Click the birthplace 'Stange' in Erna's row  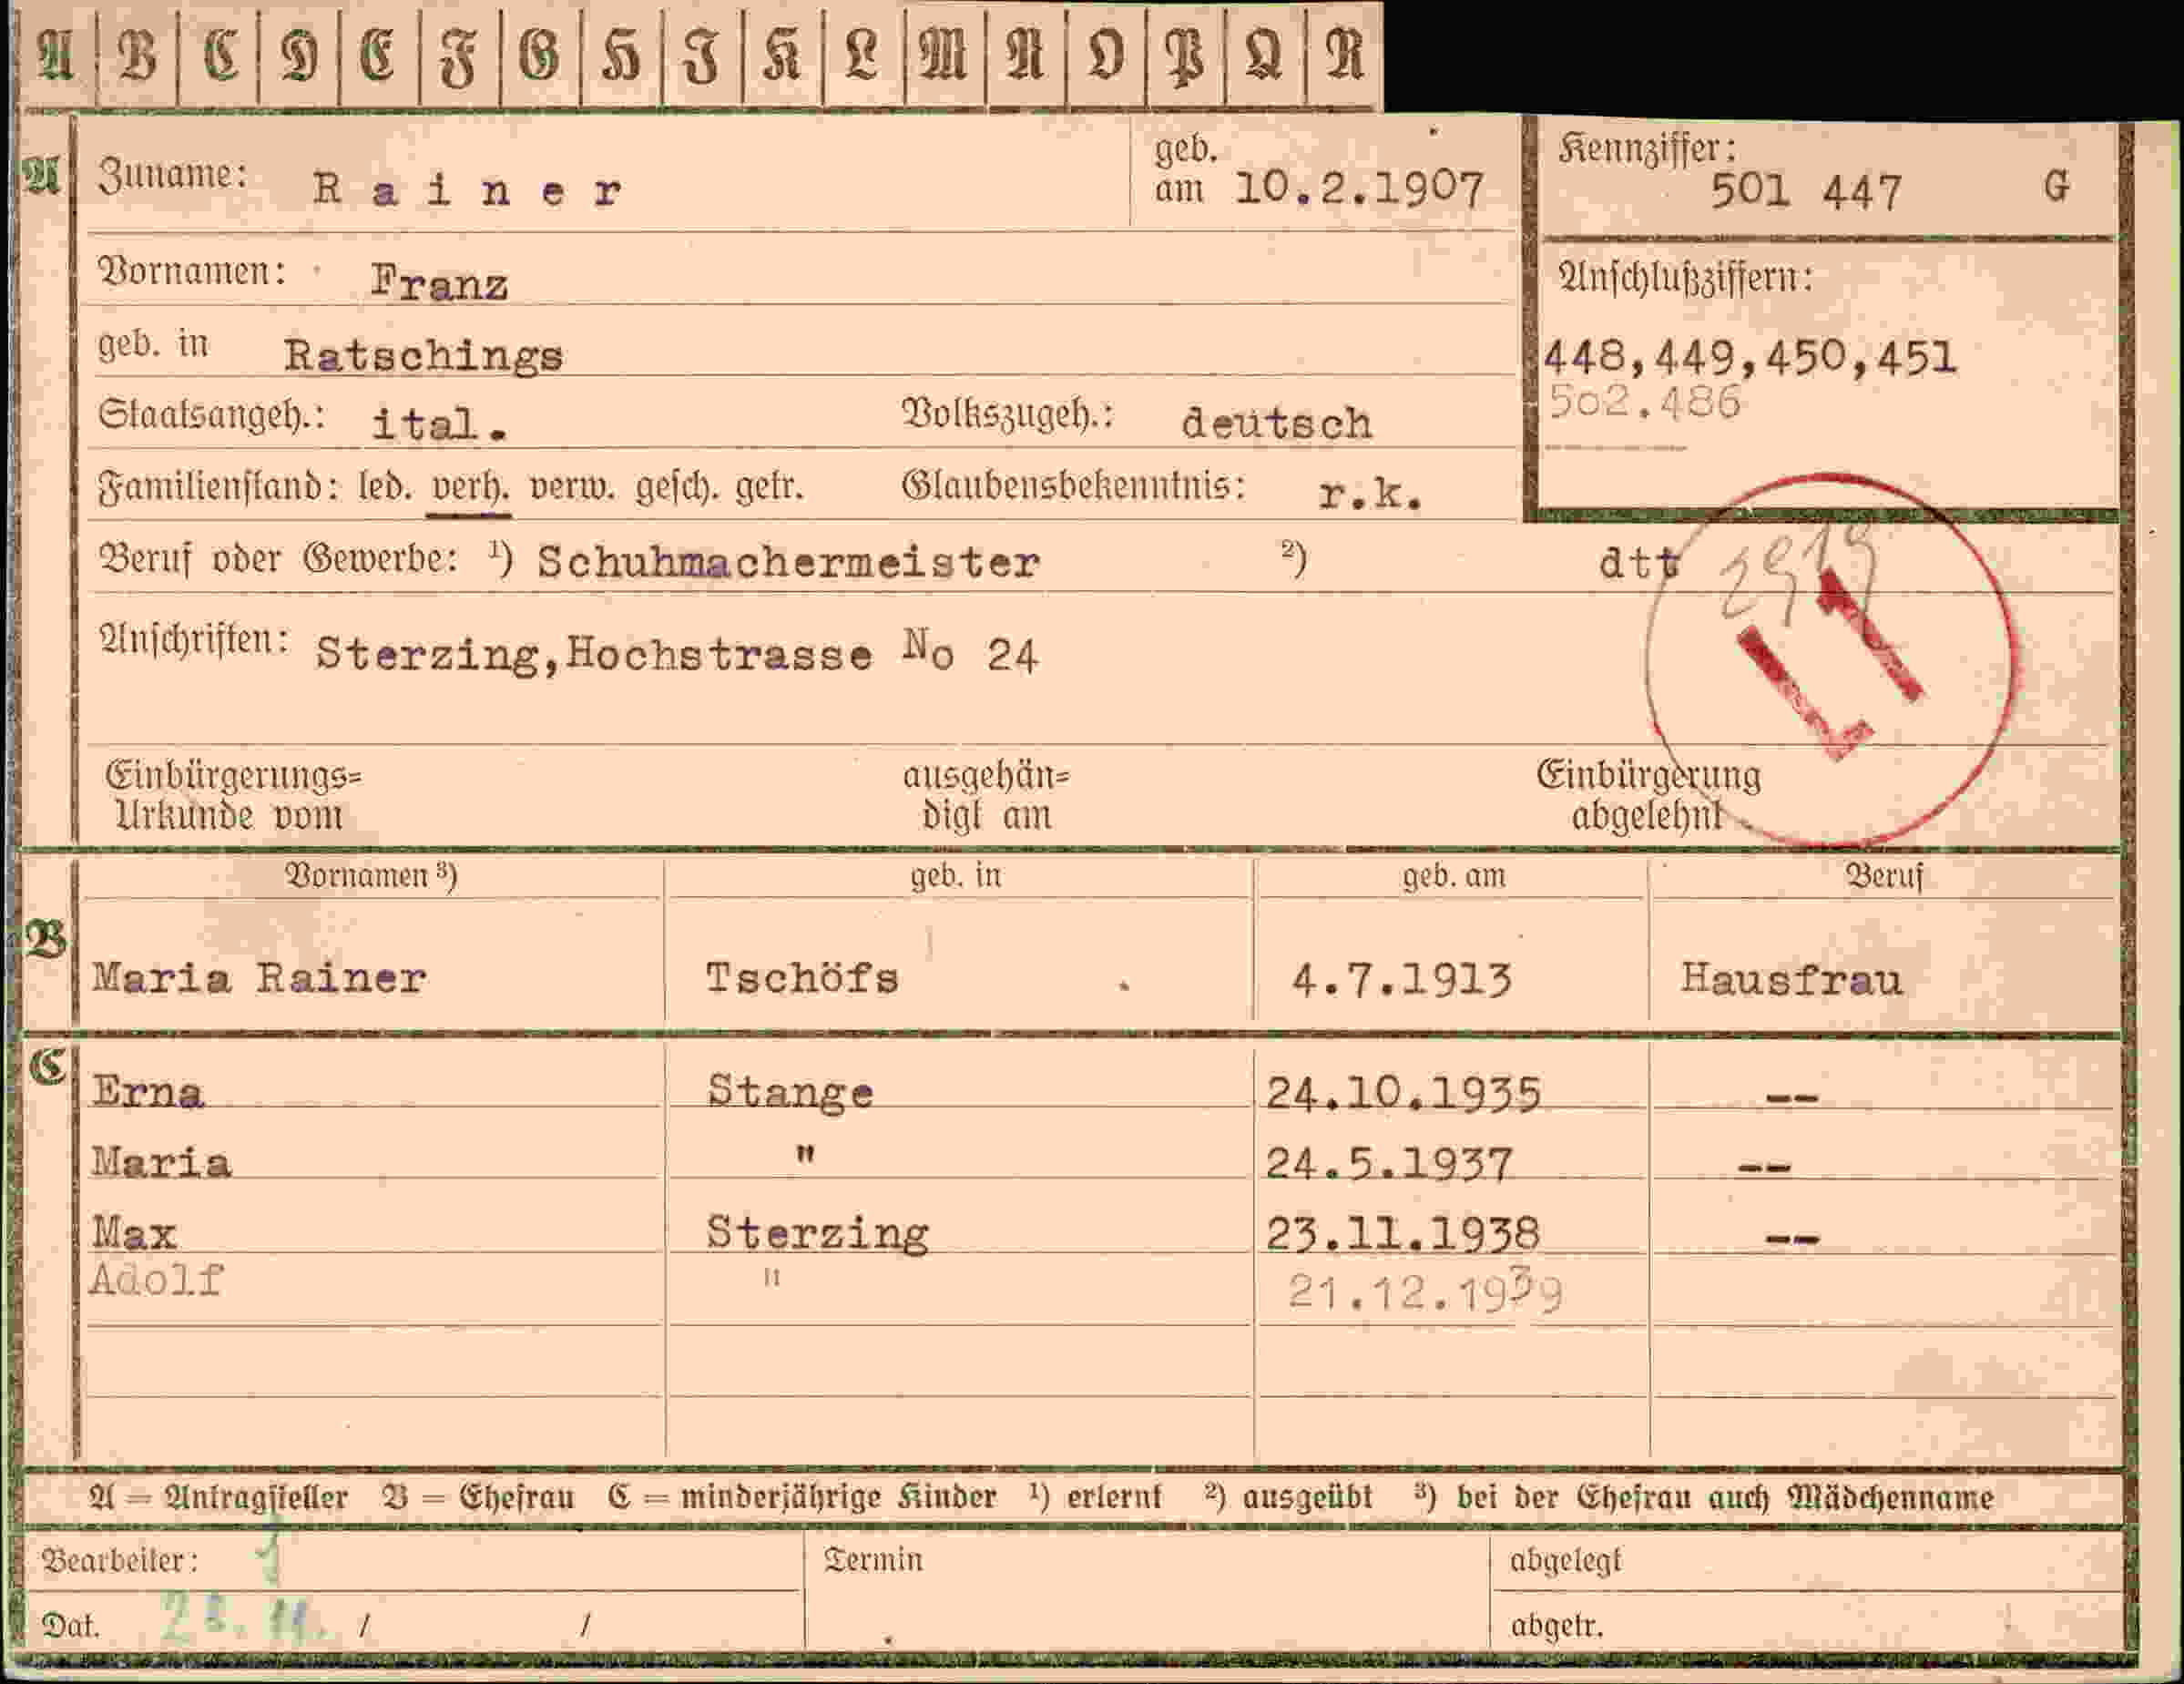pos(790,1091)
